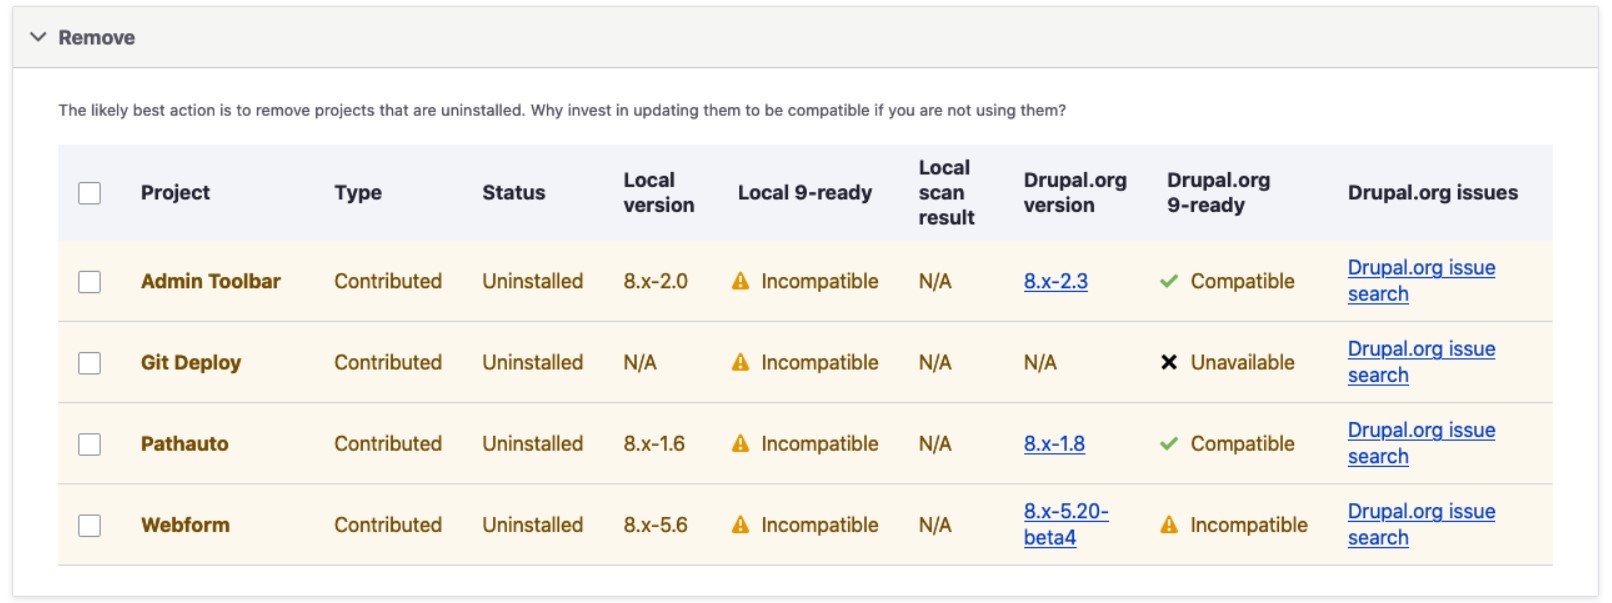Collapse the Remove section chevron
This screenshot has width=1612, height=603.
point(38,37)
